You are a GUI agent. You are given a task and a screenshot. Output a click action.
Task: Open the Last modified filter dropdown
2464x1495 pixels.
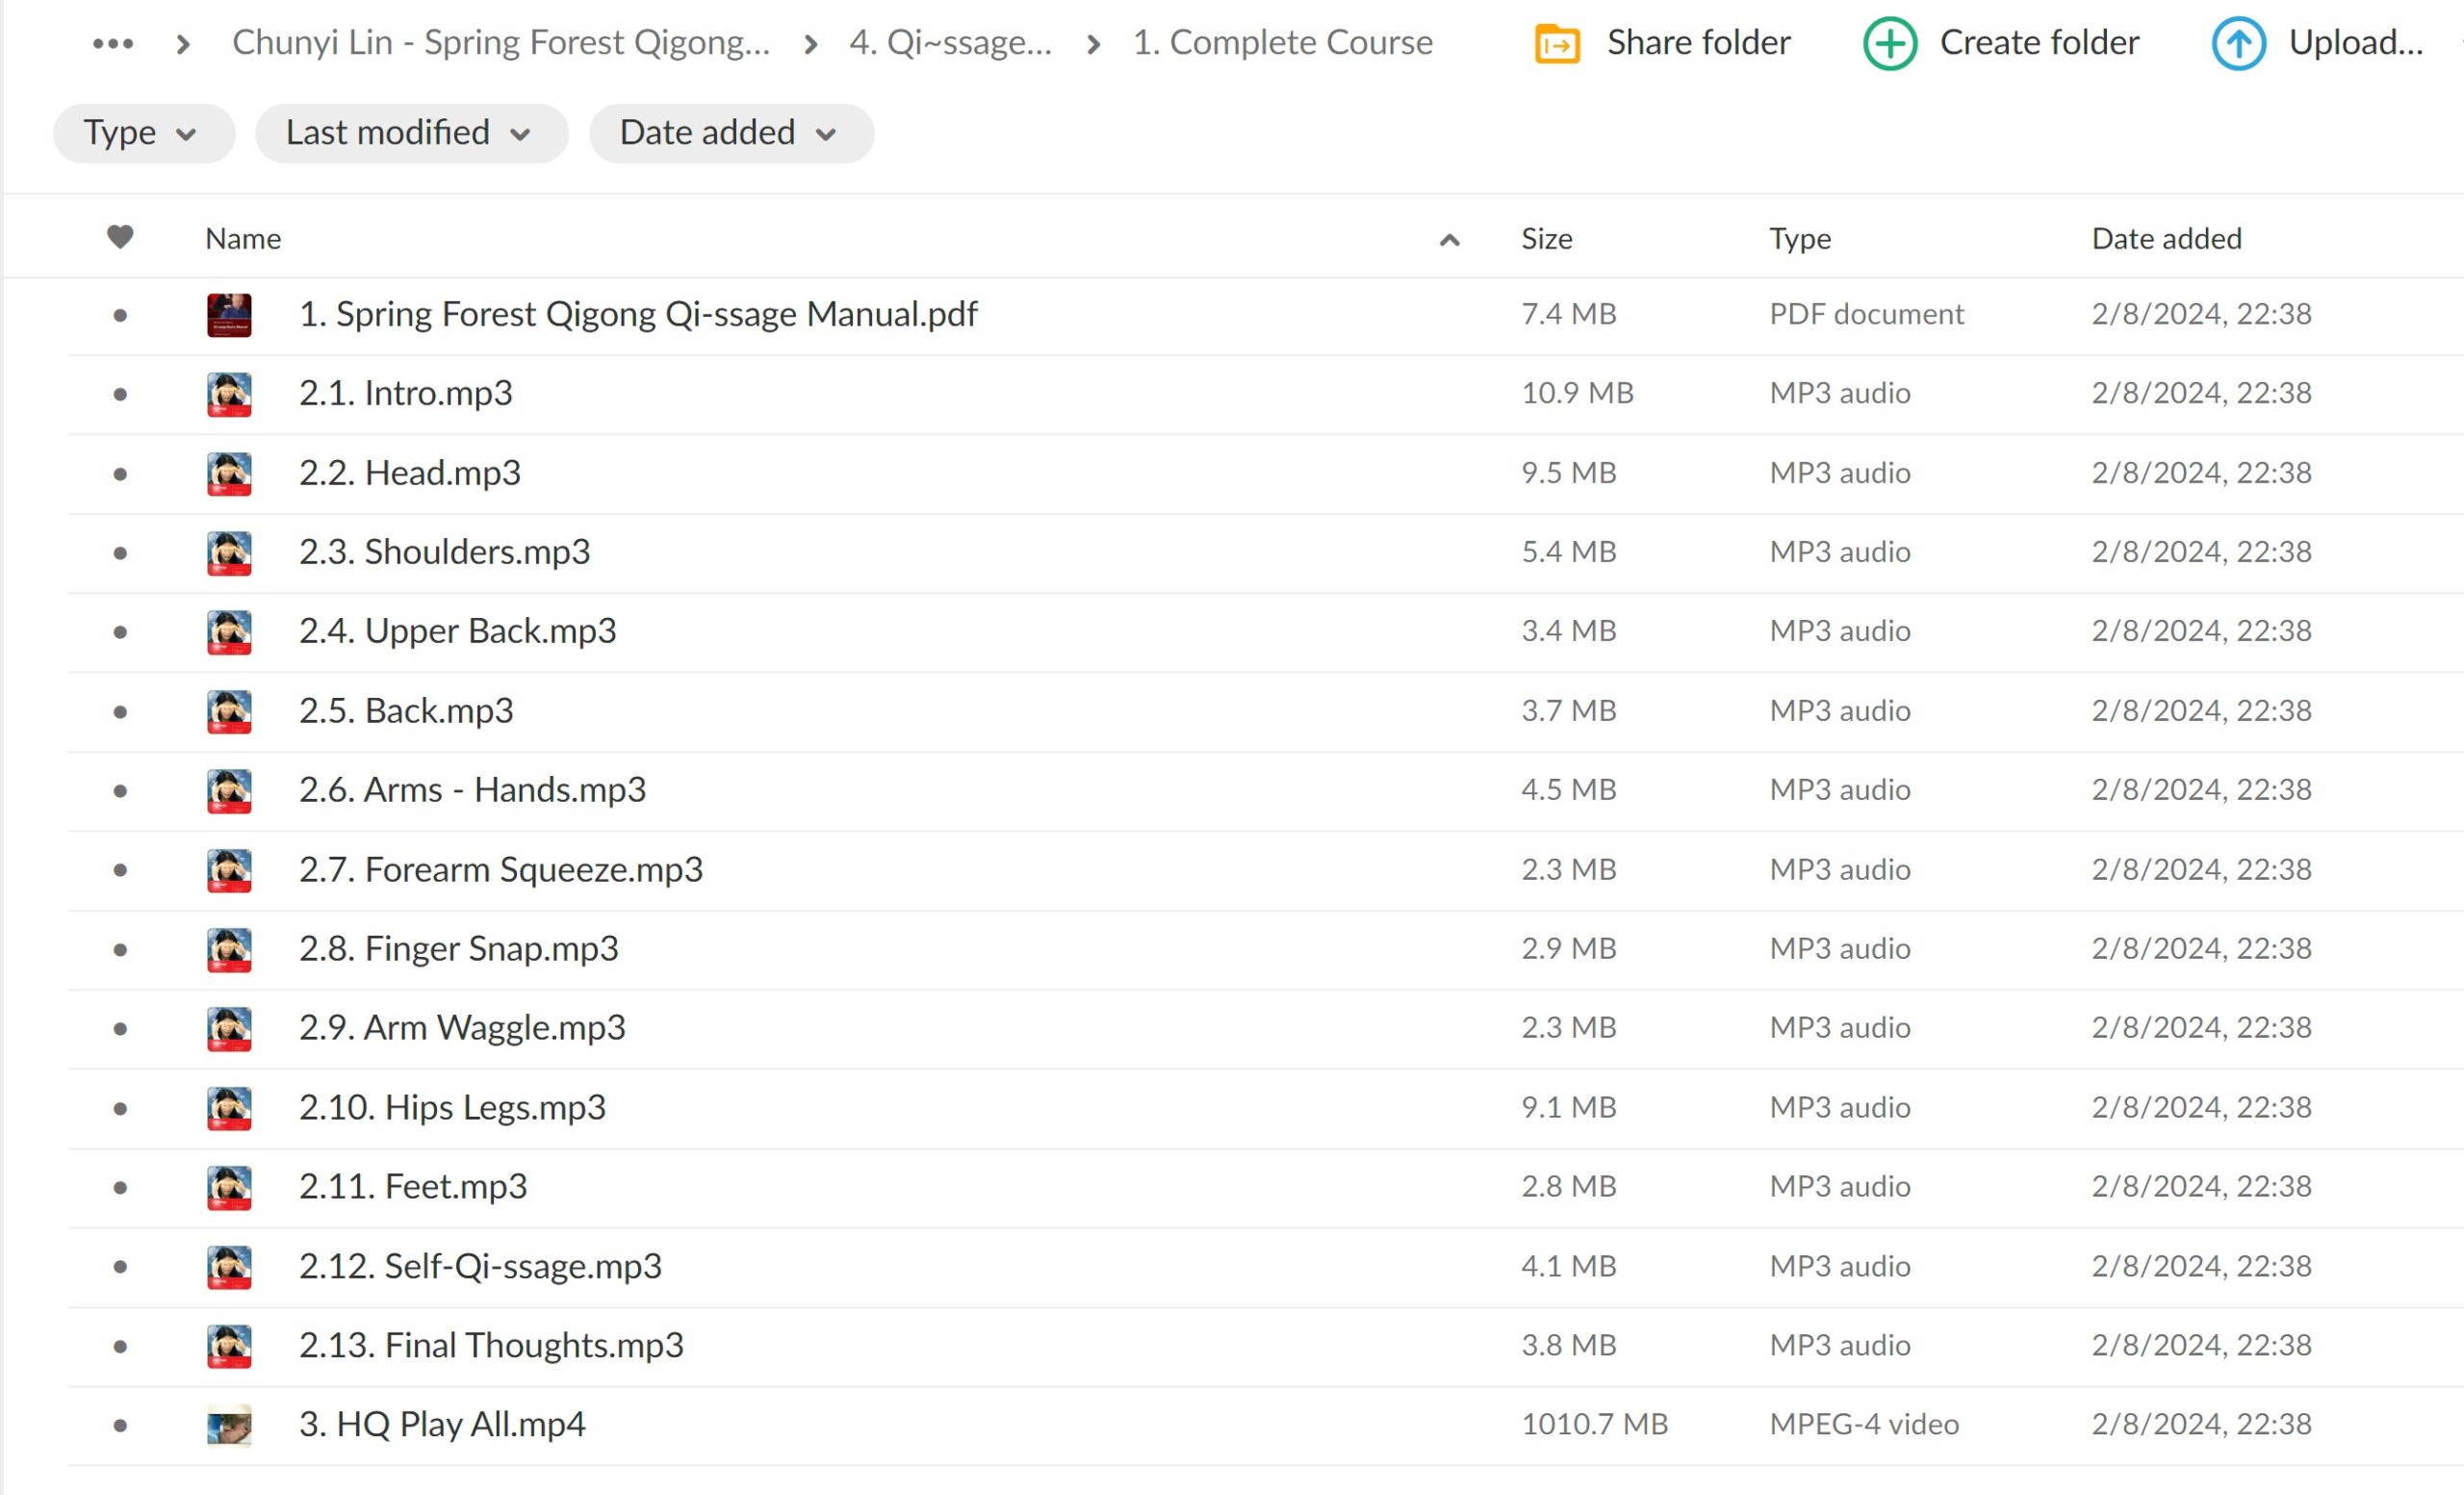(x=412, y=133)
